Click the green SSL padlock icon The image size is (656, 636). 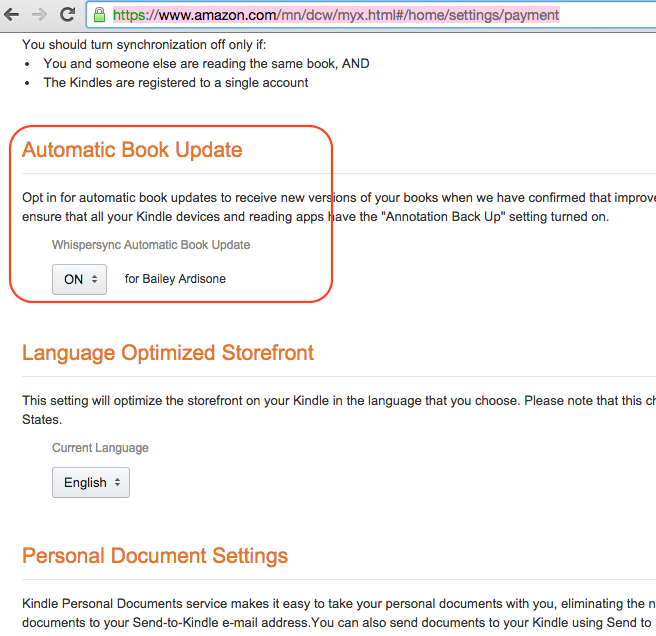[100, 15]
